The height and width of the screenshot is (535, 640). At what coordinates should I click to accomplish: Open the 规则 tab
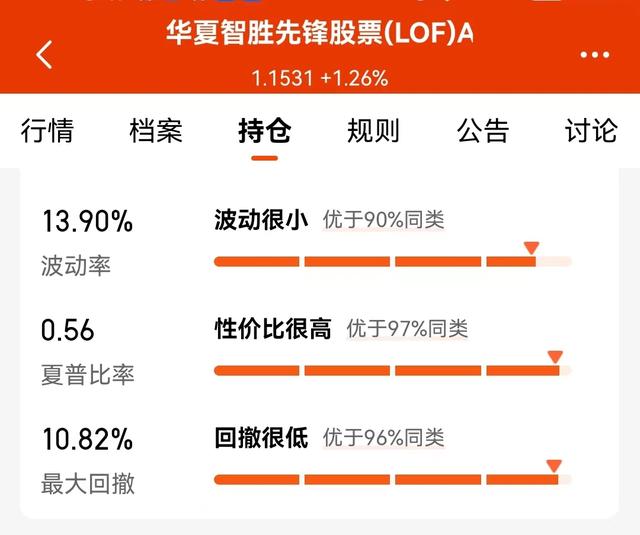click(373, 131)
